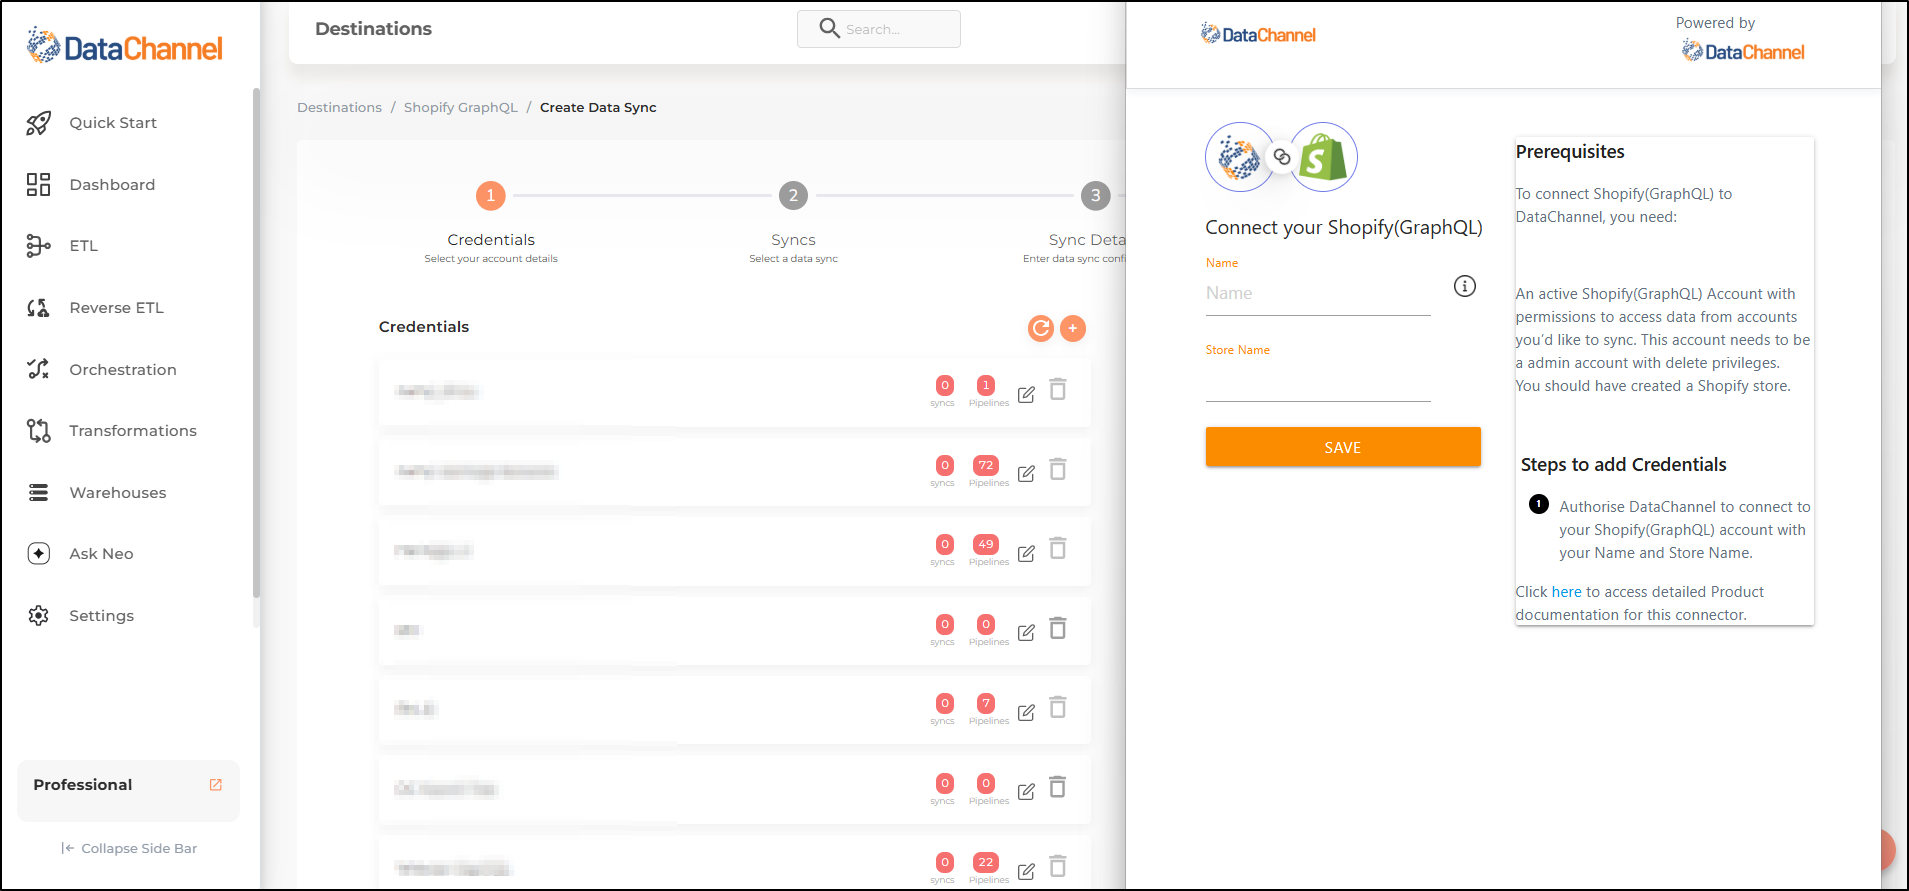This screenshot has width=1909, height=891.
Task: Click the Shopify bag logo icon
Action: click(1323, 157)
